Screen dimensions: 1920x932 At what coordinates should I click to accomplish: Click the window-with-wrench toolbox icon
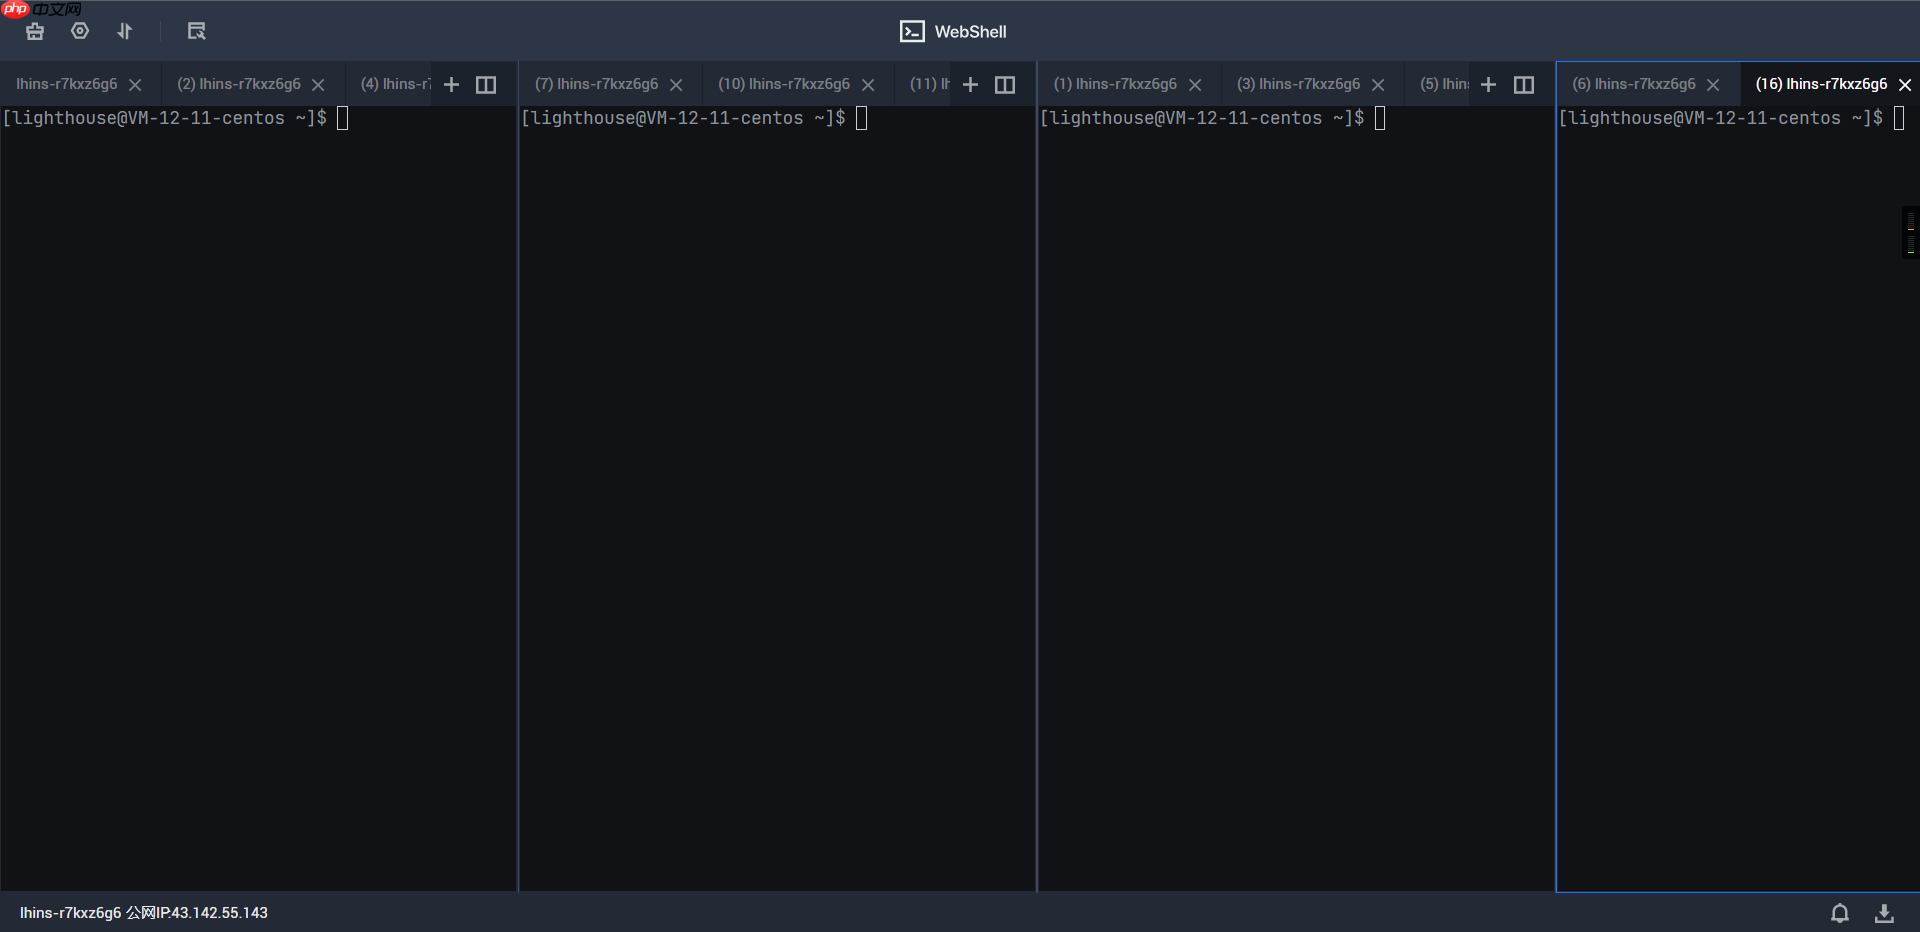196,31
